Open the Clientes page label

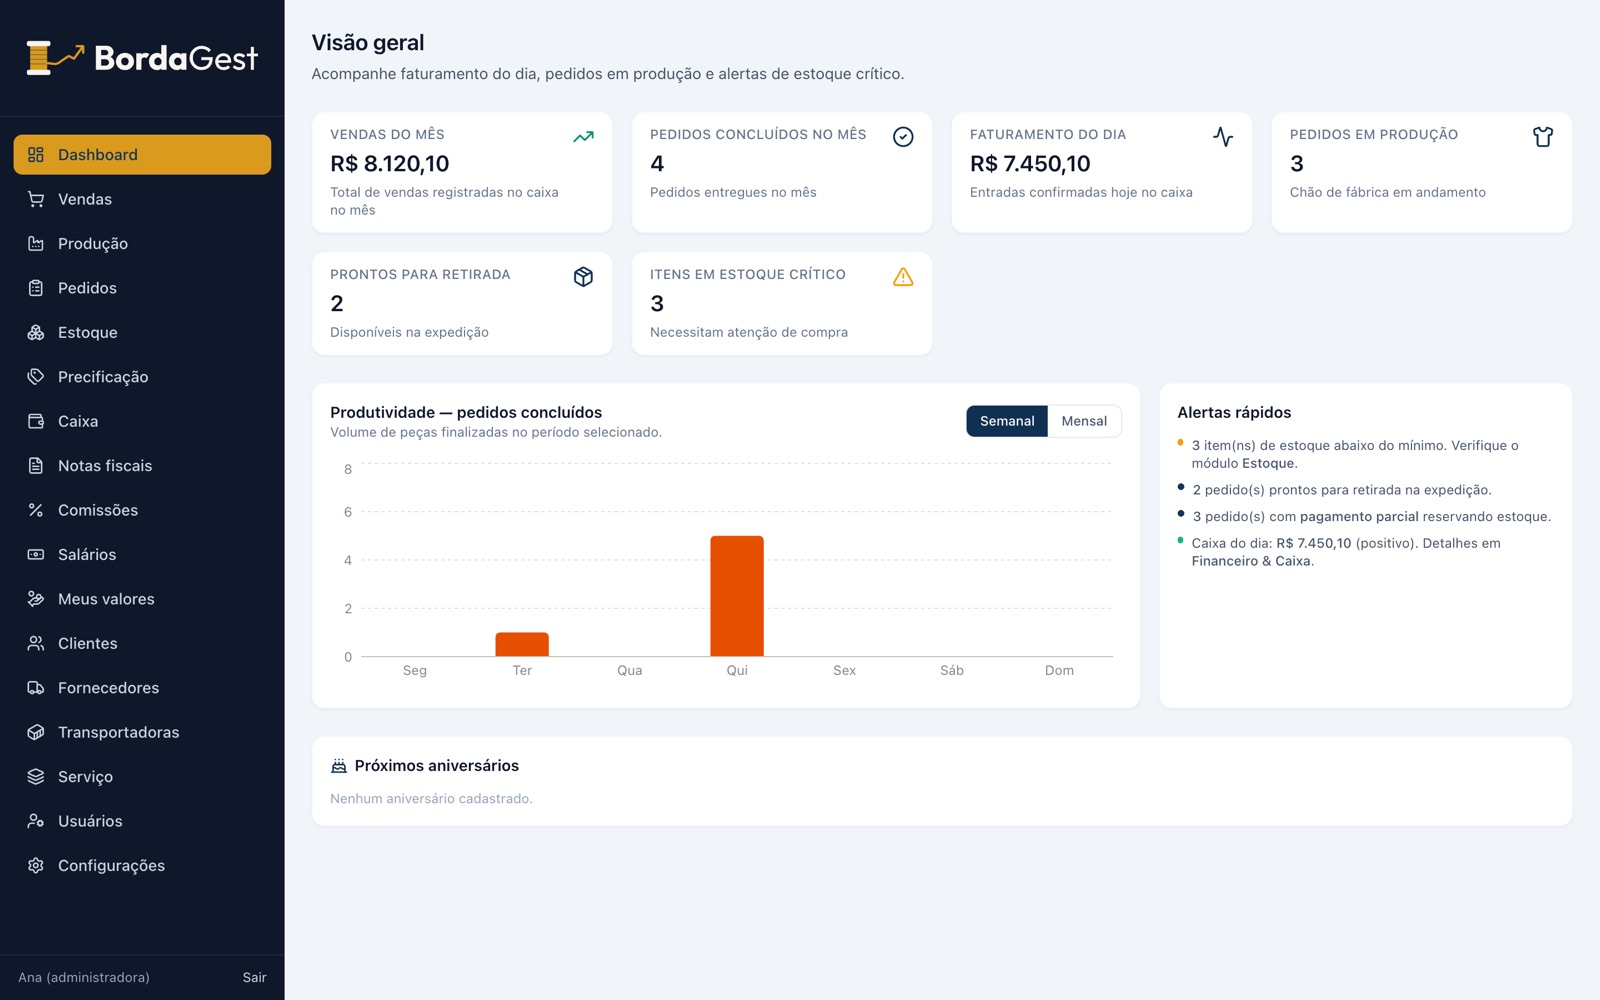point(88,643)
